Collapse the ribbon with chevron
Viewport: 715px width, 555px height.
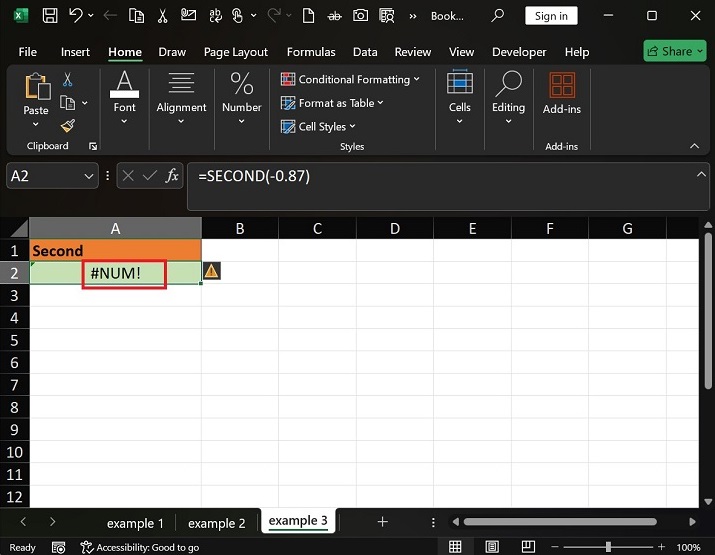(x=694, y=146)
